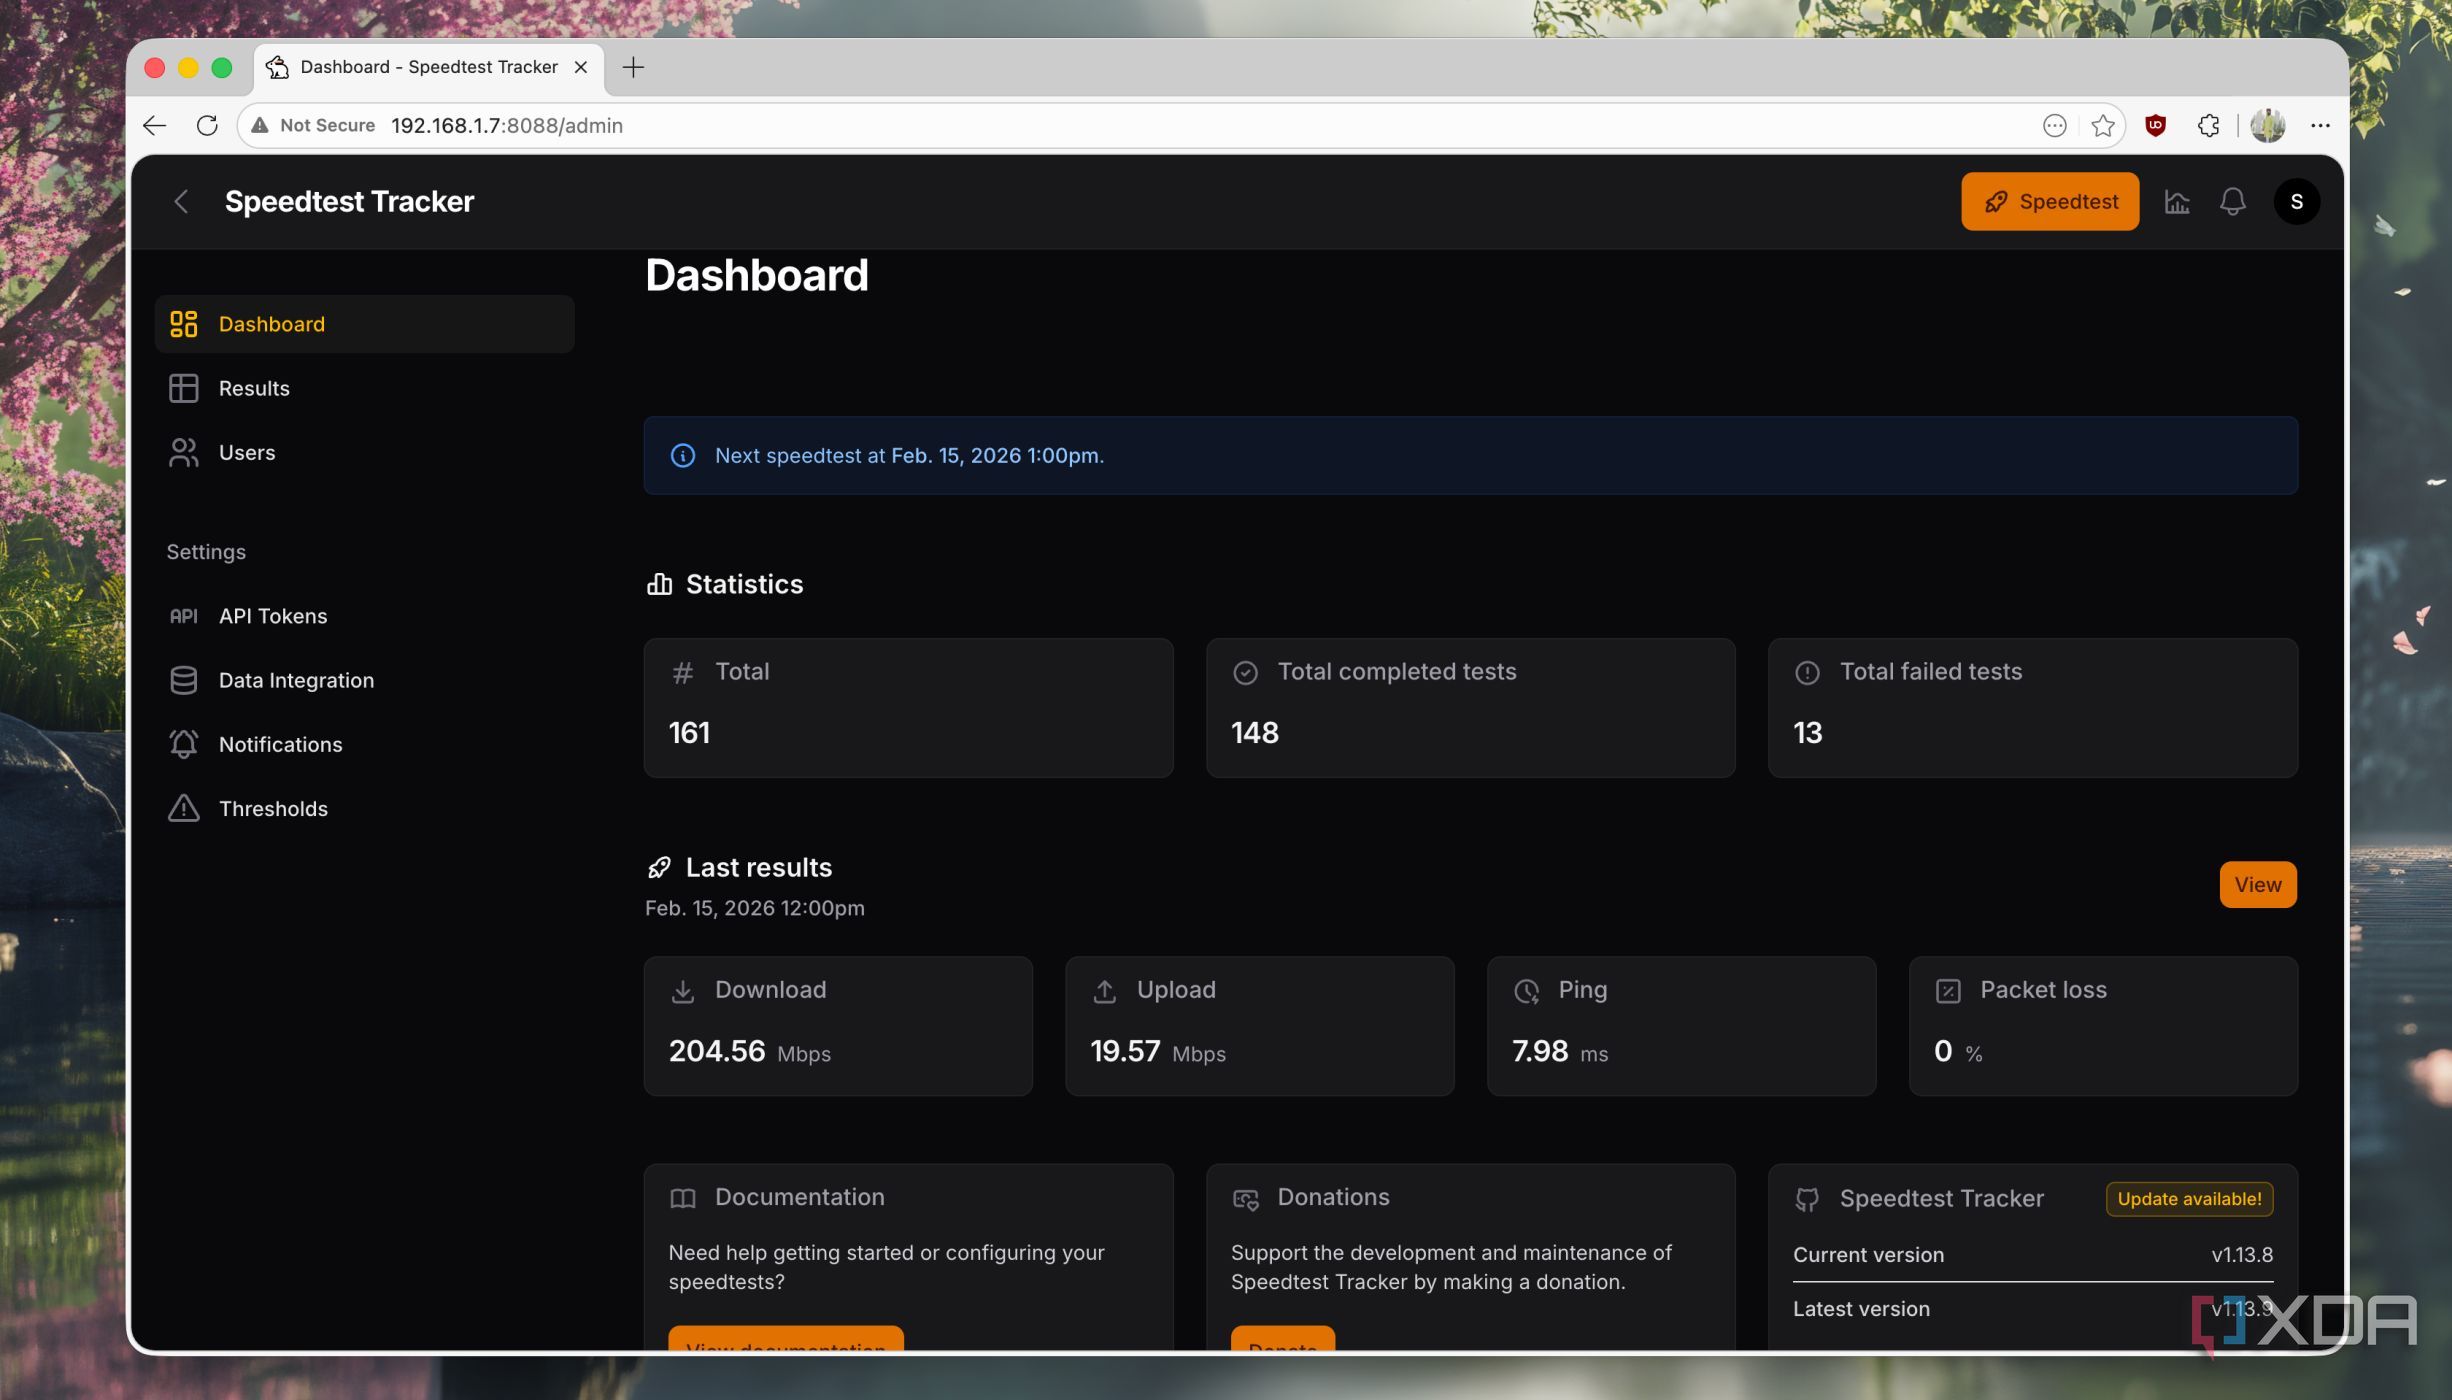2452x1400 pixels.
Task: Click the Update available! badge
Action: click(2189, 1199)
